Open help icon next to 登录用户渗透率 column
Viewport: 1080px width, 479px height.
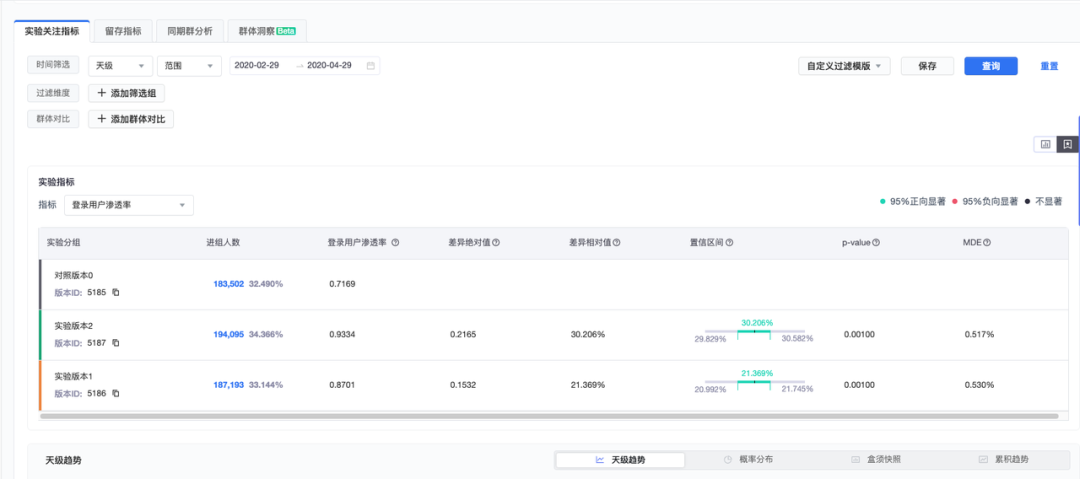[395, 243]
